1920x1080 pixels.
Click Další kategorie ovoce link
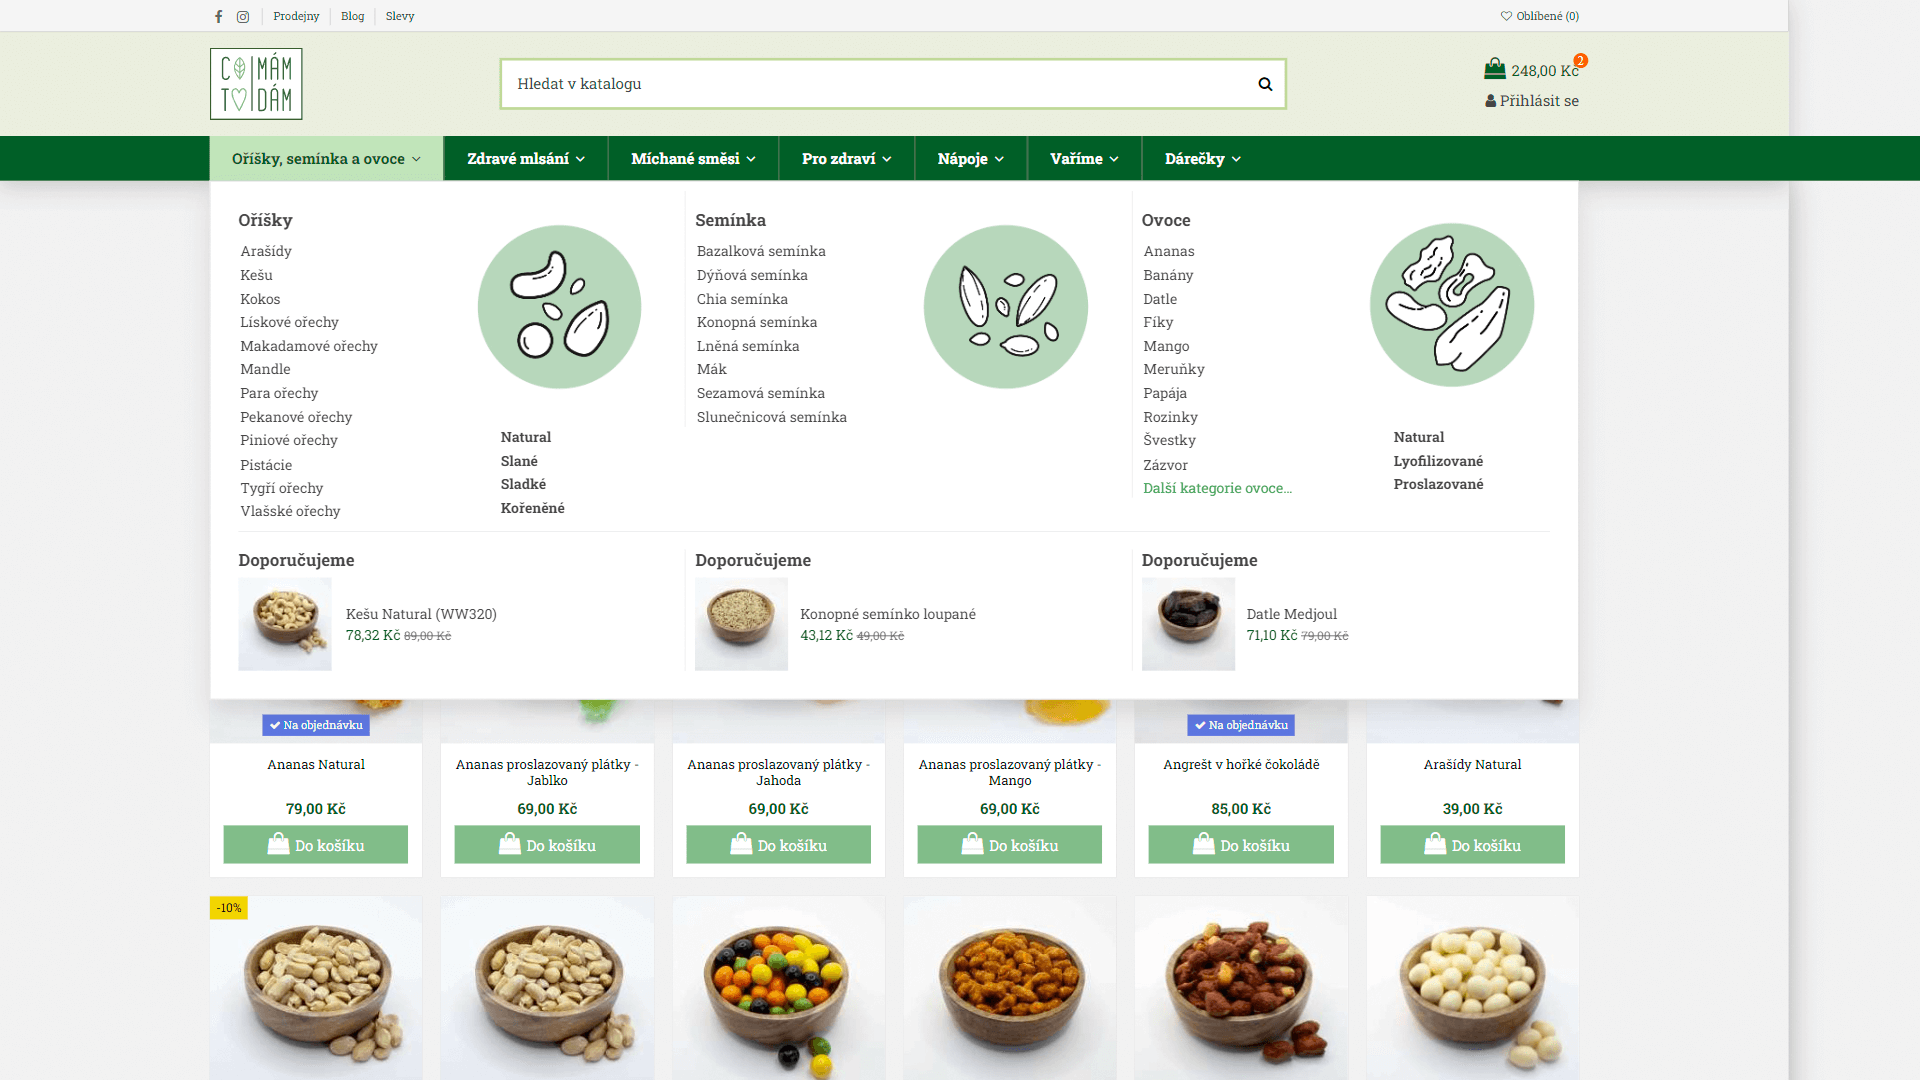[1217, 488]
